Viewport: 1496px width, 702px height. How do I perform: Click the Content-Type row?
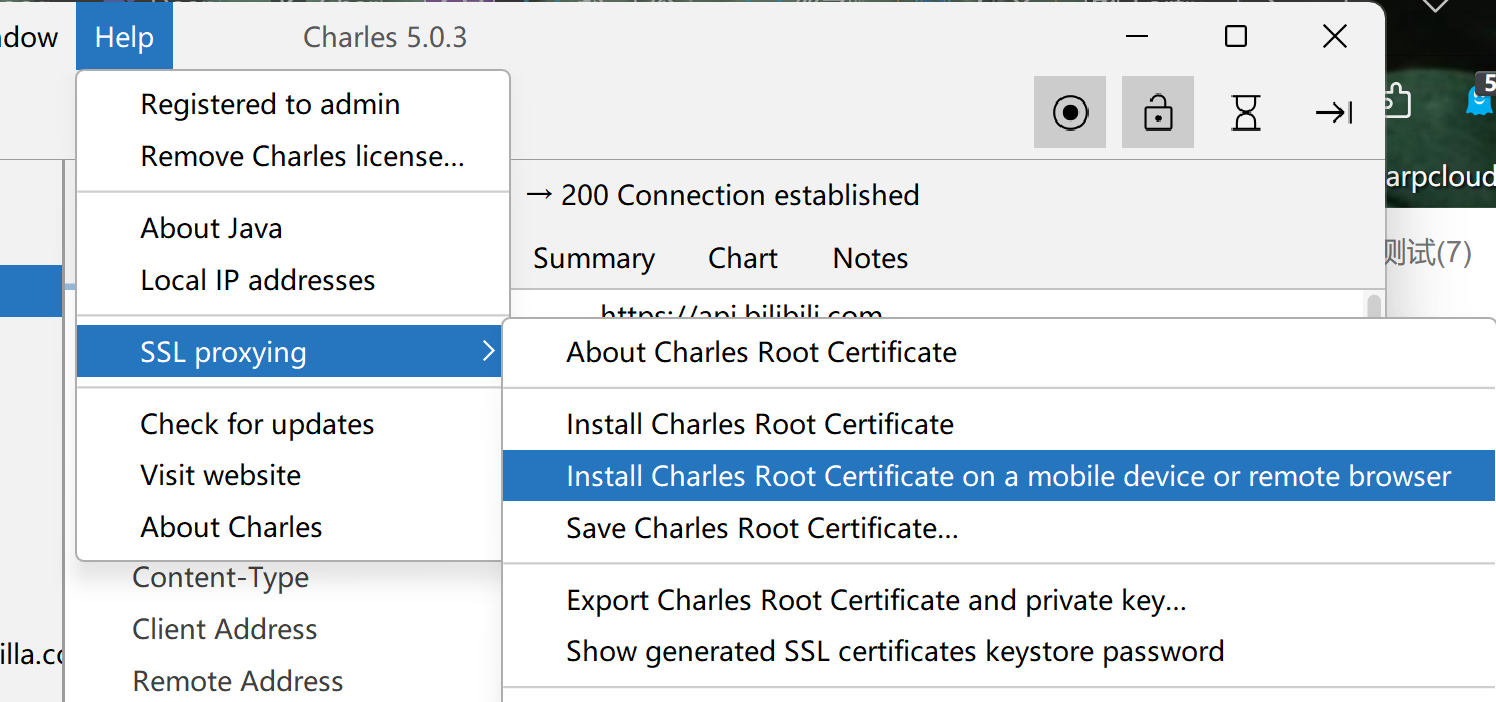(x=220, y=577)
